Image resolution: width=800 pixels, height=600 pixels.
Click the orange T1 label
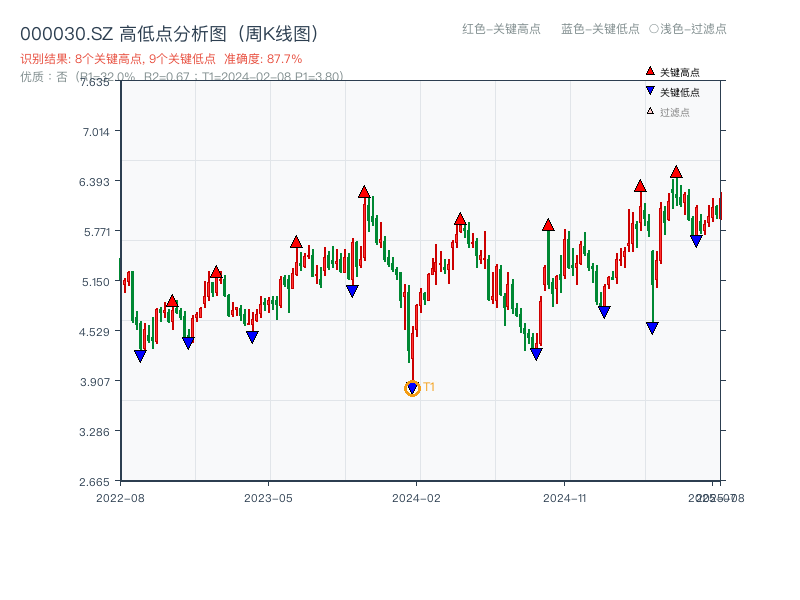tap(429, 387)
